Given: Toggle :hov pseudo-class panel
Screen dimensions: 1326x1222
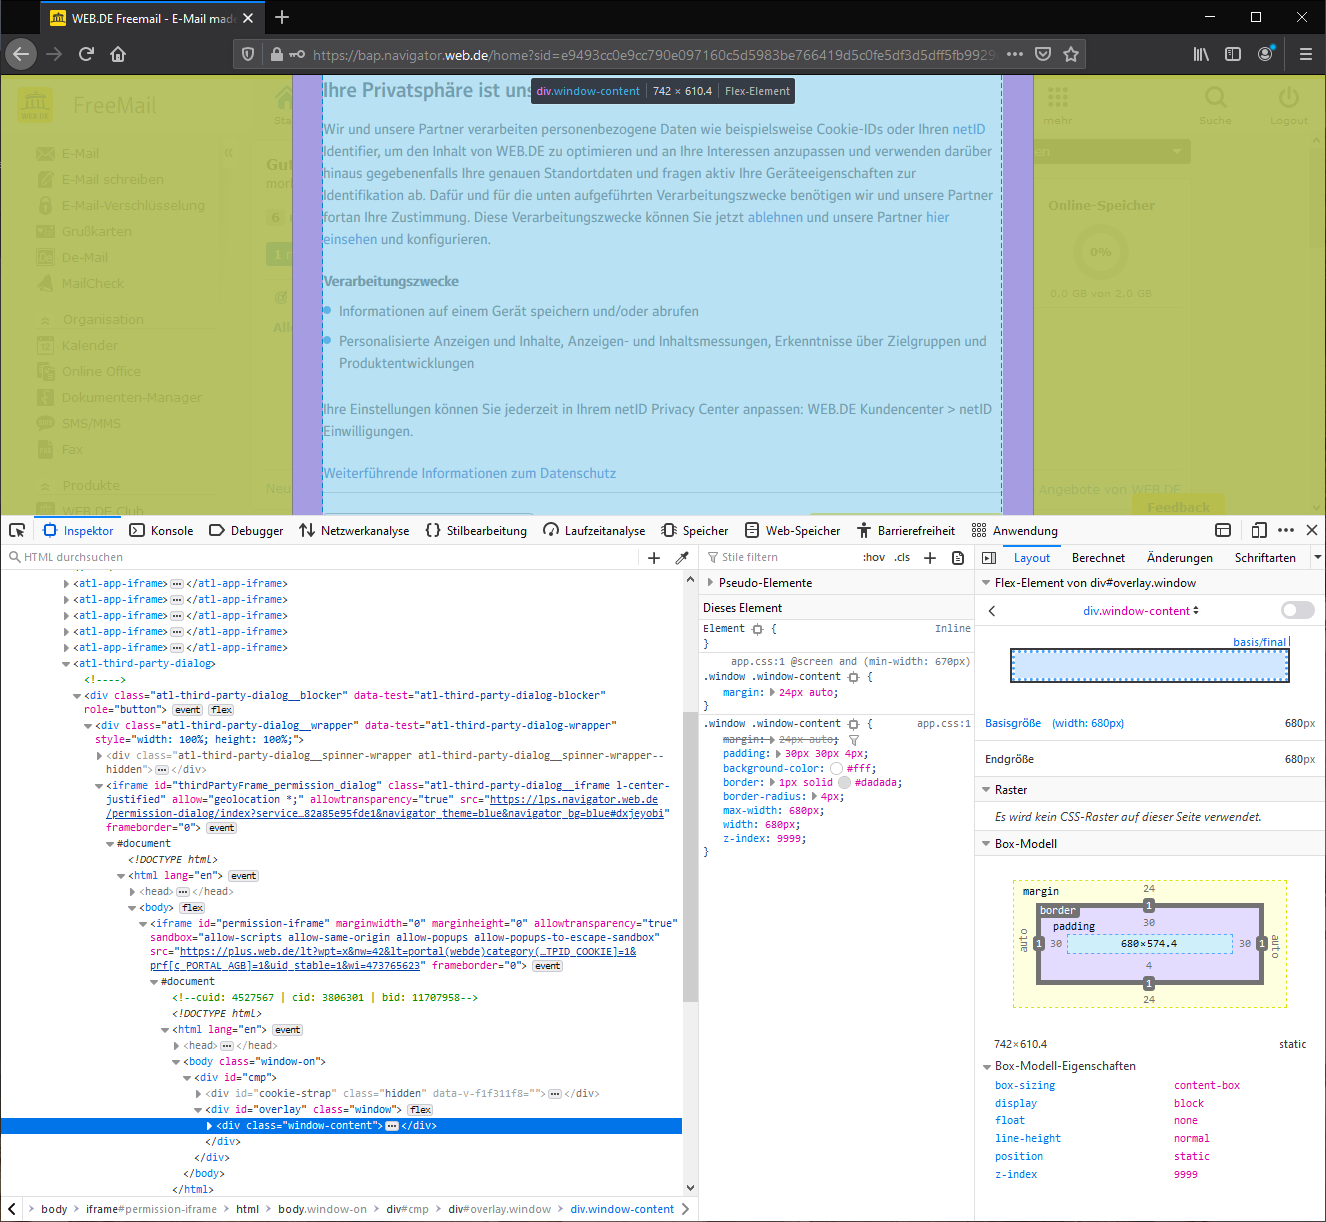Looking at the screenshot, I should (874, 557).
